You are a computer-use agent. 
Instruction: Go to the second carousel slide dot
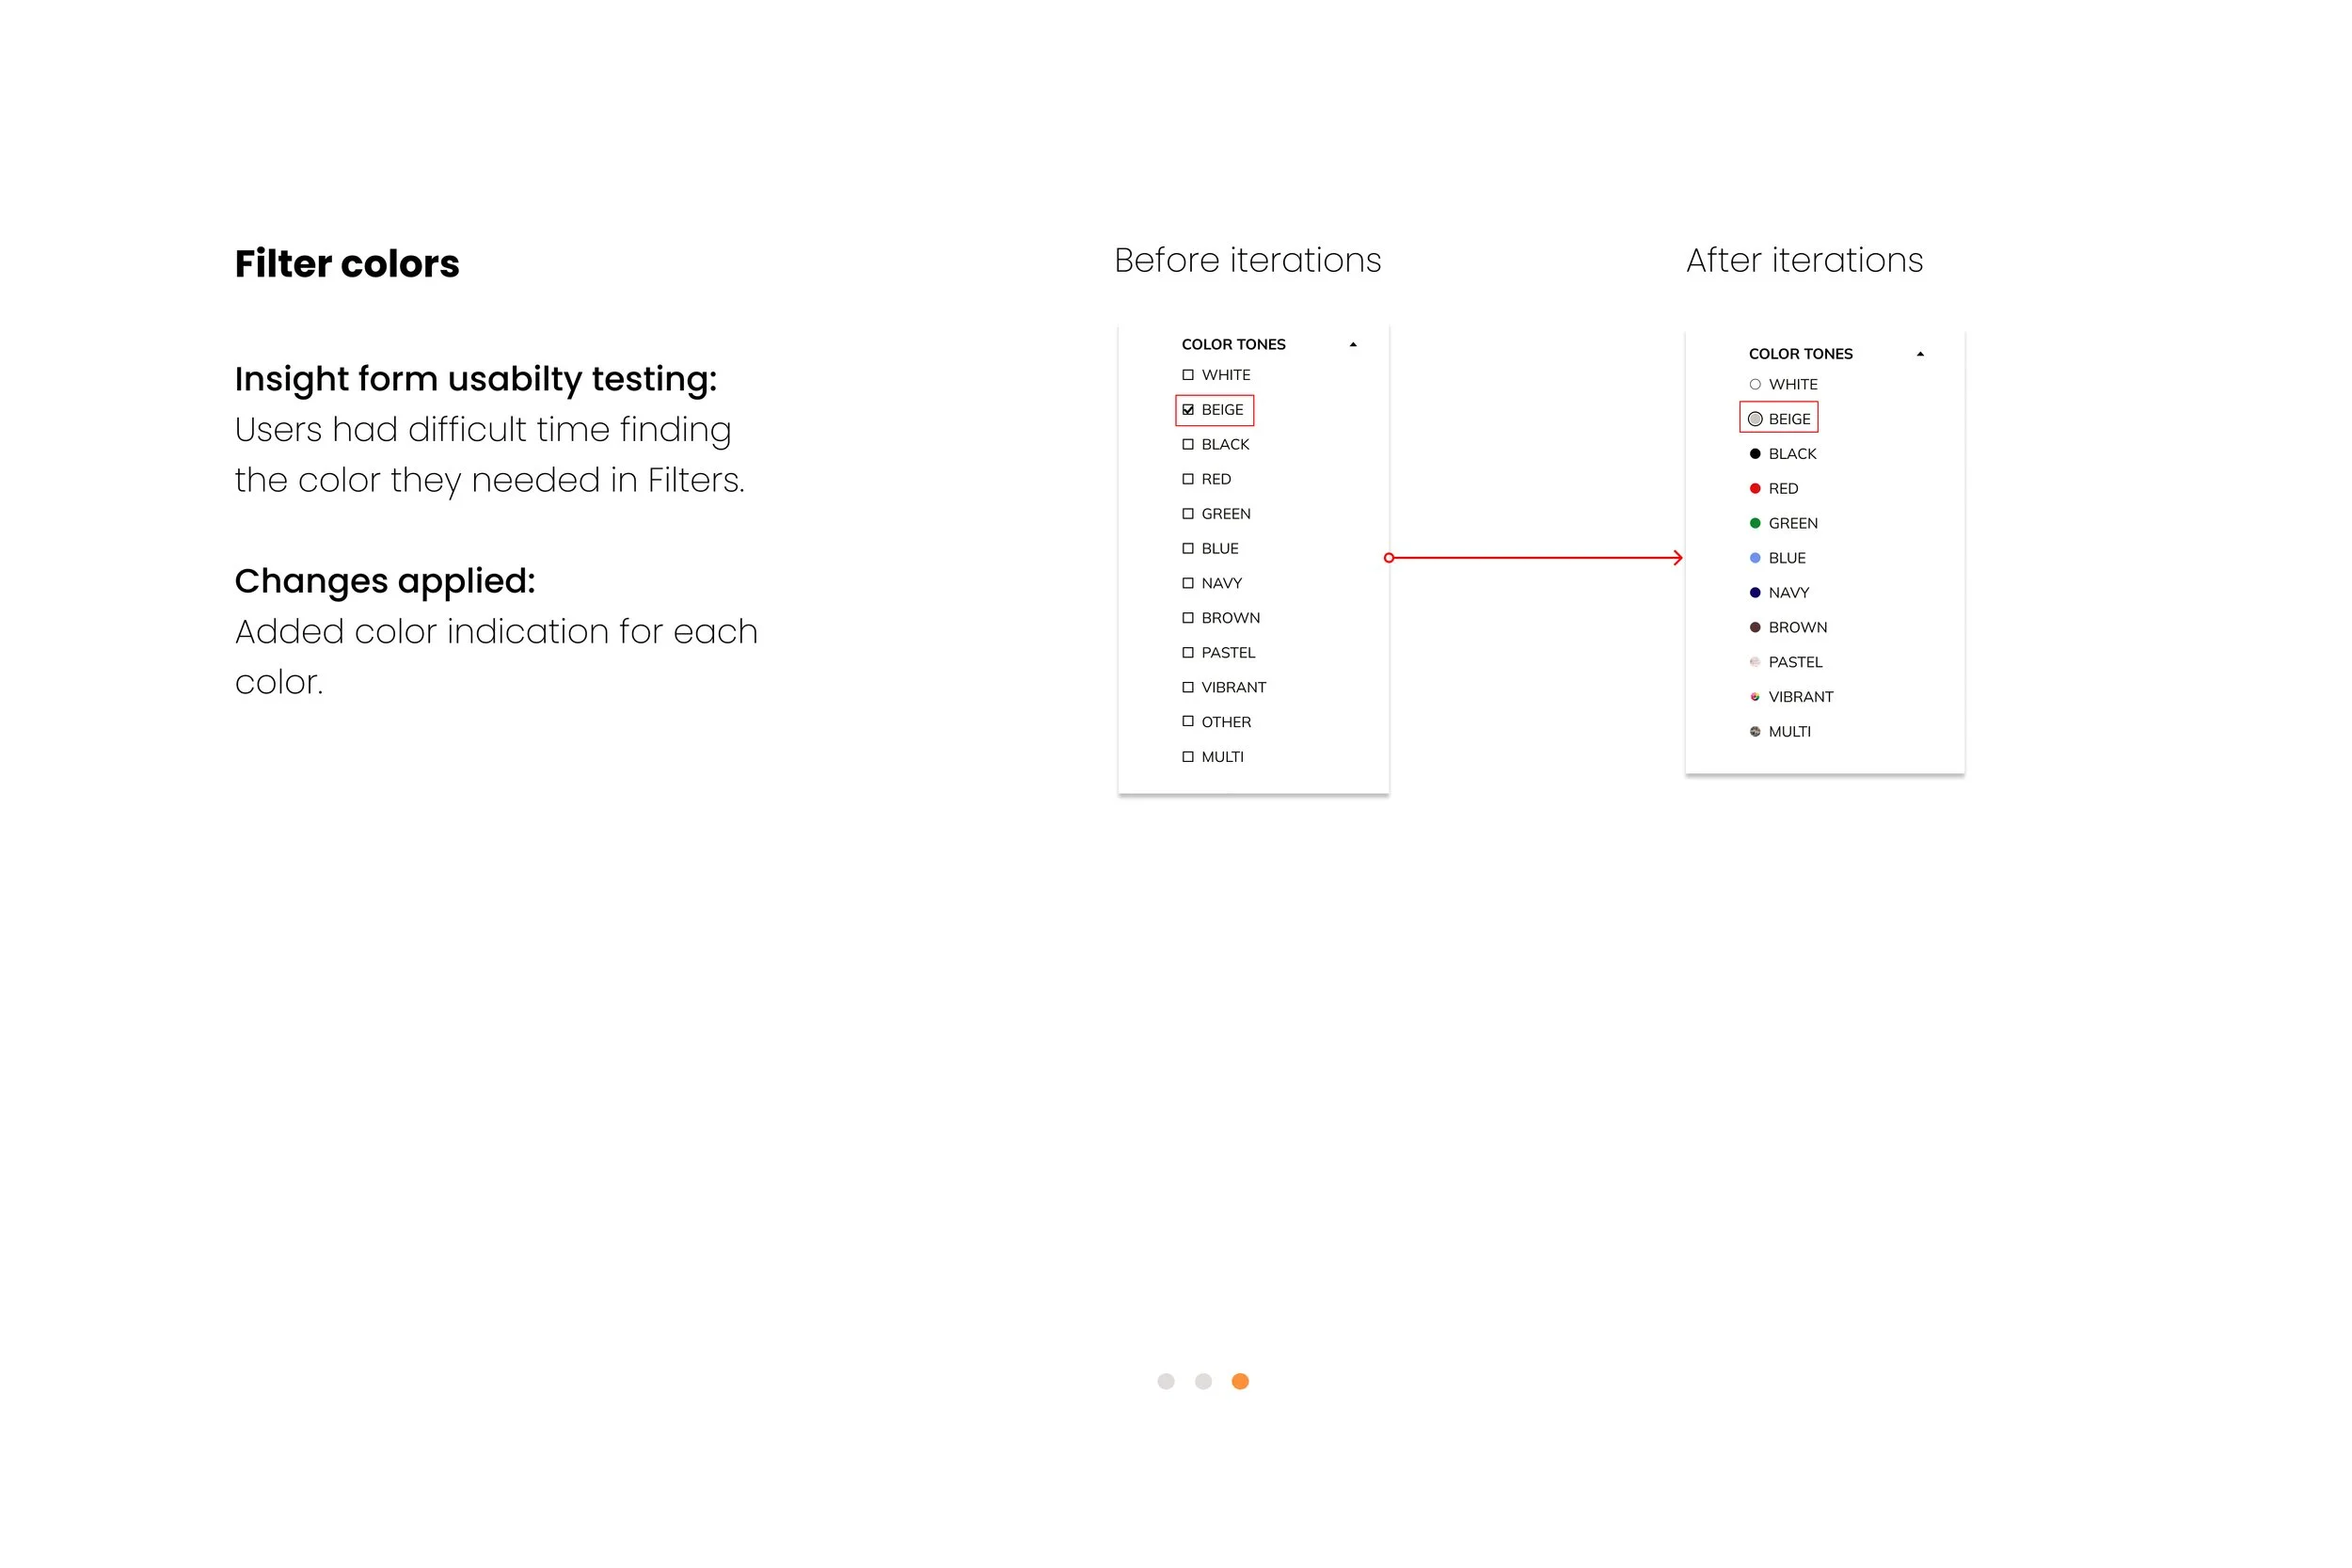(1203, 1382)
